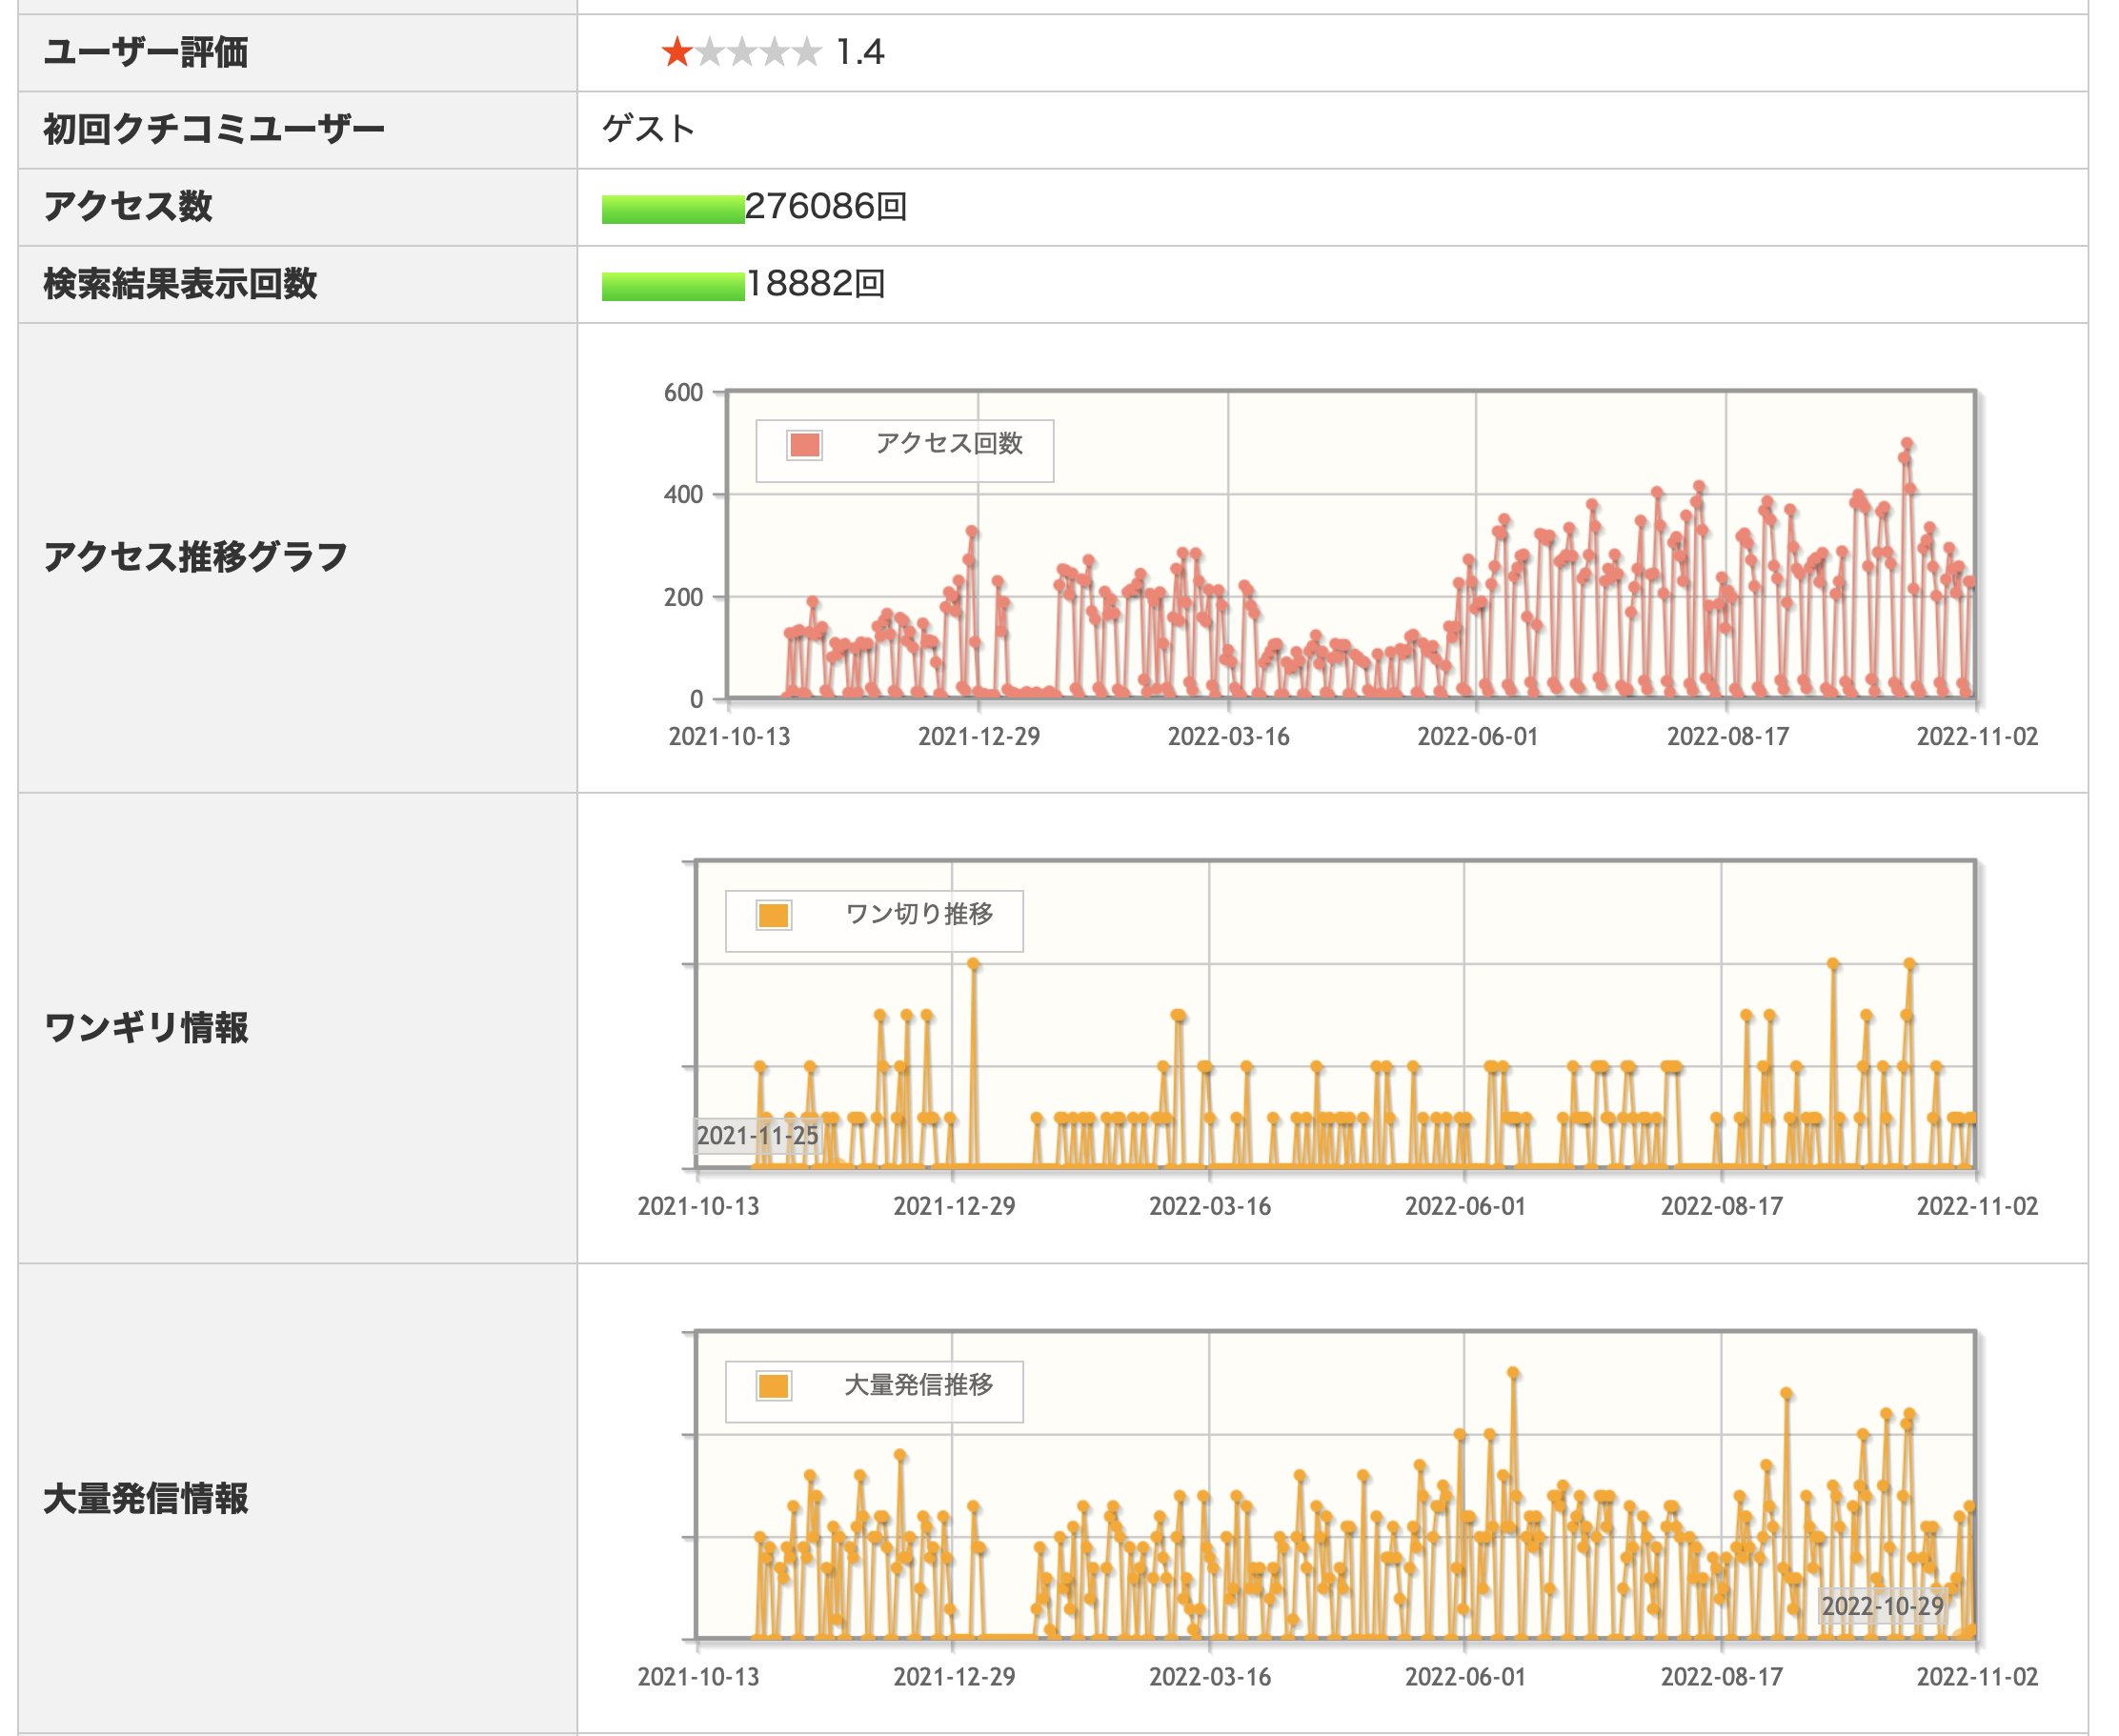
Task: Click the last gray rating star
Action: (x=806, y=52)
